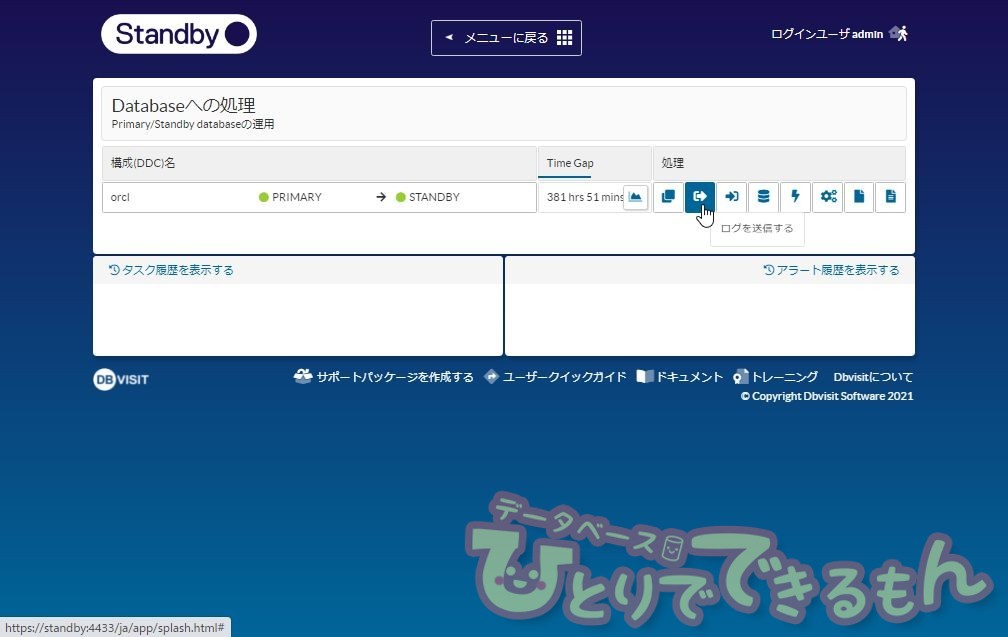Screen dimensions: 1008x637
Task: Open the ドキュメント link
Action: (680, 377)
